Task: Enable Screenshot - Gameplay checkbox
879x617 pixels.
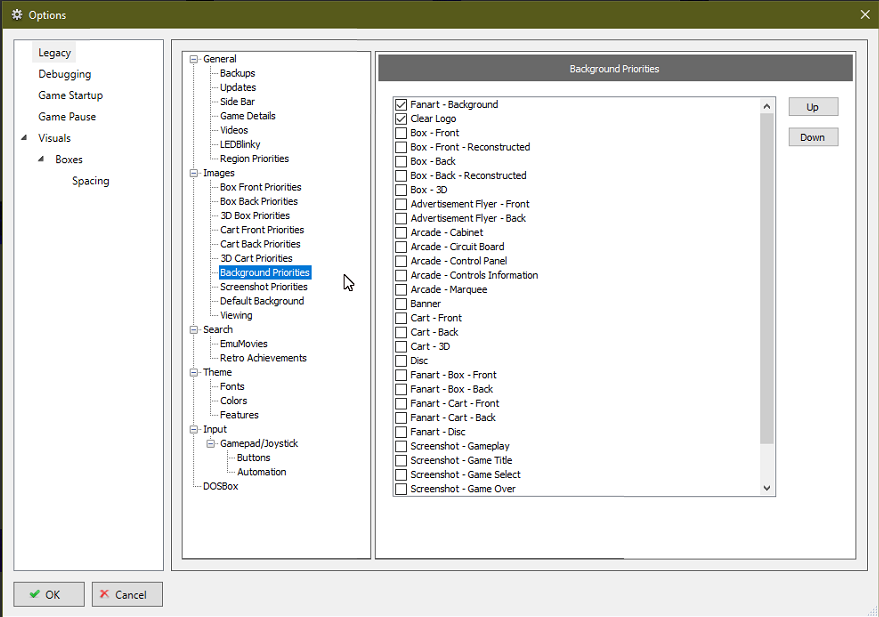Action: click(x=401, y=446)
